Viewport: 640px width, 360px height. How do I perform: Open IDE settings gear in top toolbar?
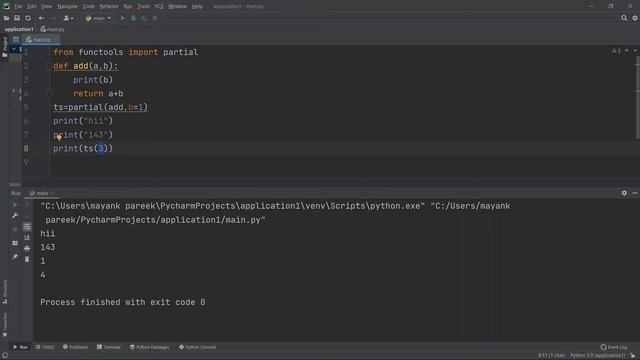pos(635,18)
